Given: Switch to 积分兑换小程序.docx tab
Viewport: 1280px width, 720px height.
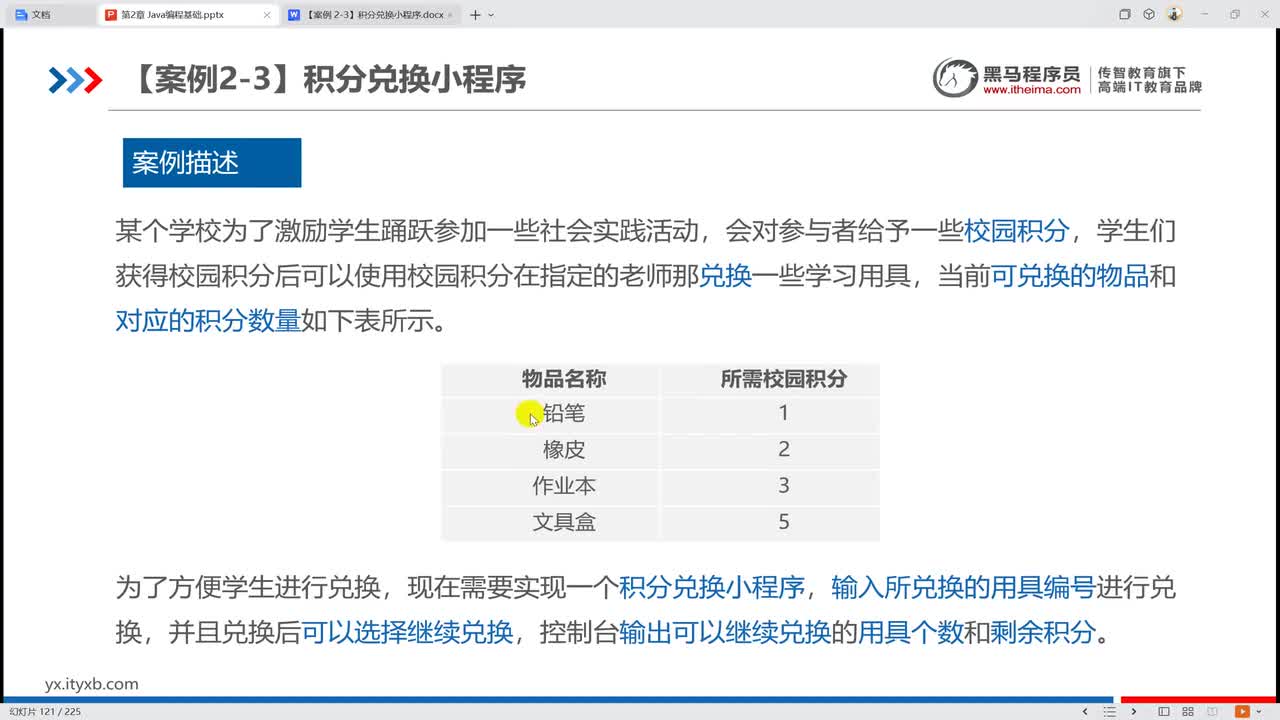Looking at the screenshot, I should pos(371,15).
